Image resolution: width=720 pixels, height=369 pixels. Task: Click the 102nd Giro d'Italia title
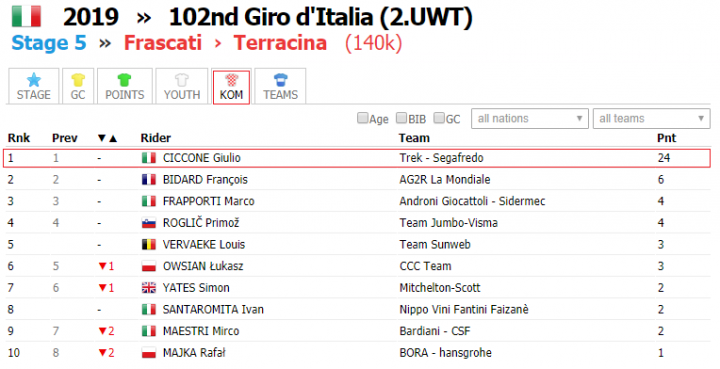pyautogui.click(x=321, y=17)
